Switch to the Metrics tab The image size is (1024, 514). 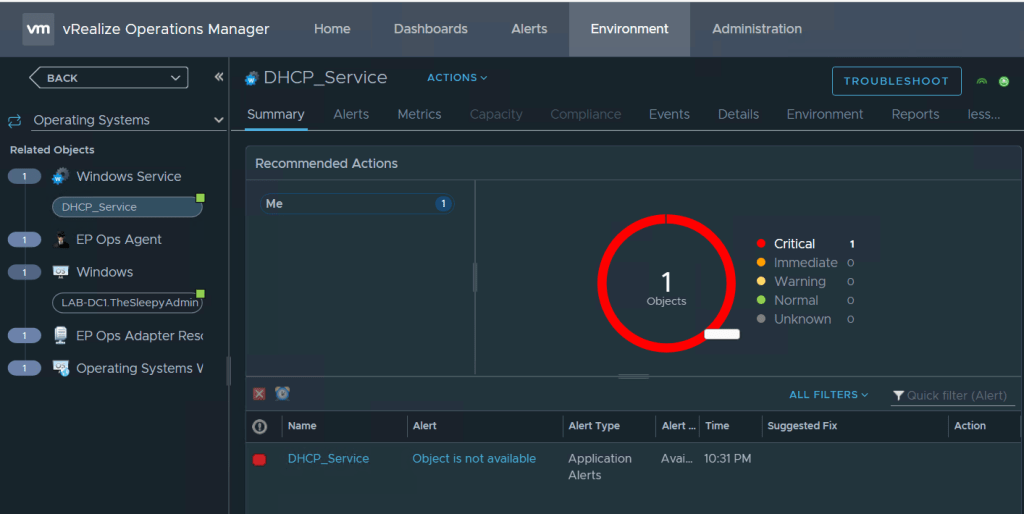419,114
